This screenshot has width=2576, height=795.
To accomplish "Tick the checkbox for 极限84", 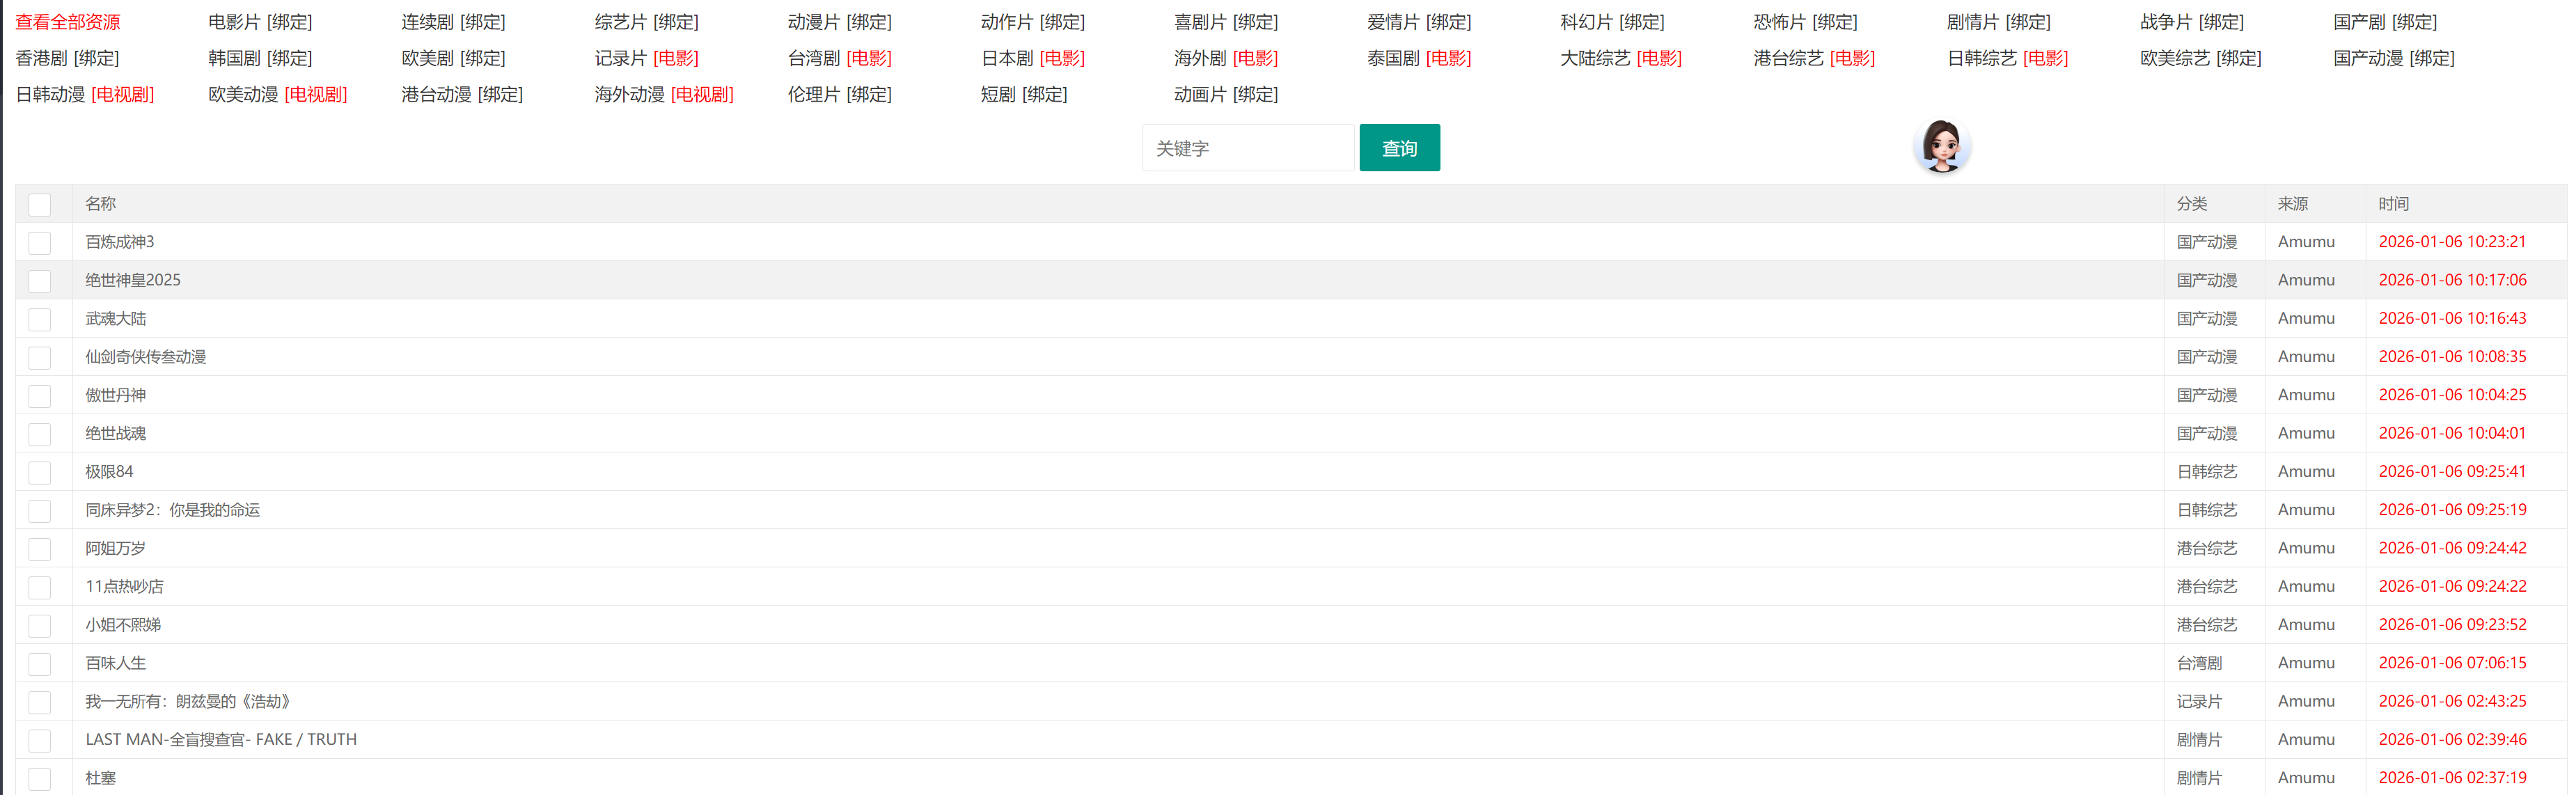I will [40, 473].
